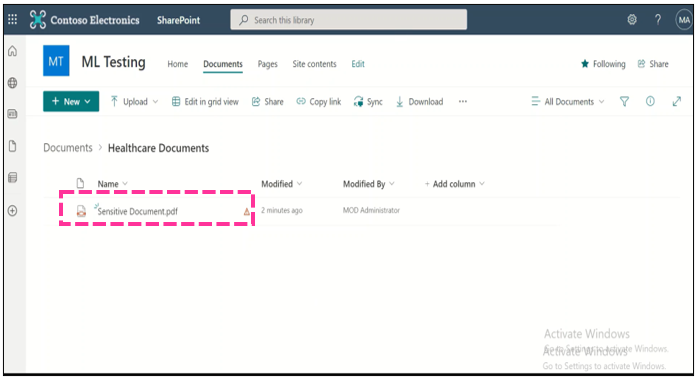This screenshot has height=379, width=697.
Task: Go to the Pages nav tab
Action: click(268, 64)
